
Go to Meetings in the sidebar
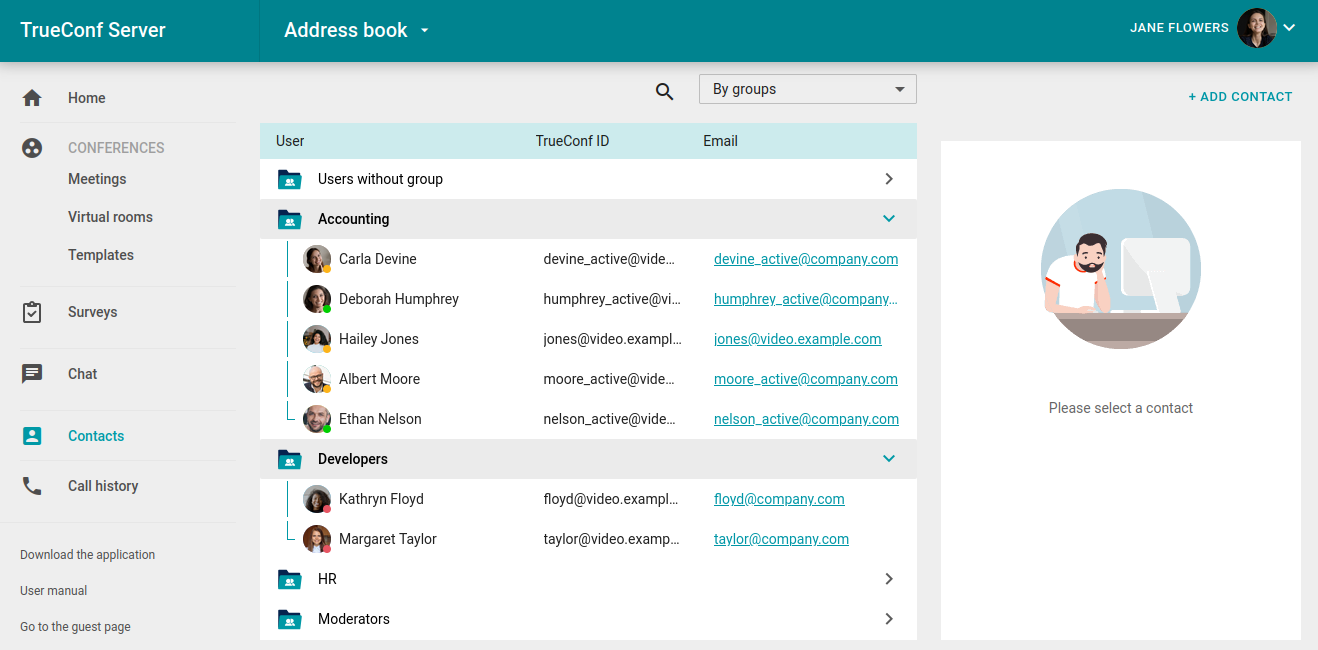97,179
